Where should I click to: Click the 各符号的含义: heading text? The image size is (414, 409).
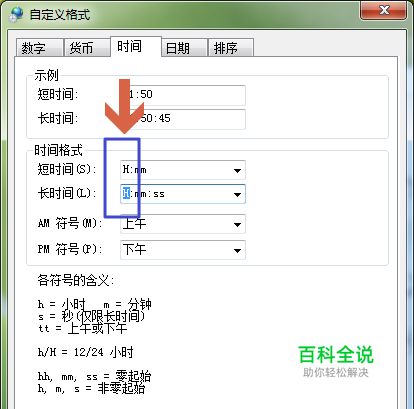[x=76, y=280]
